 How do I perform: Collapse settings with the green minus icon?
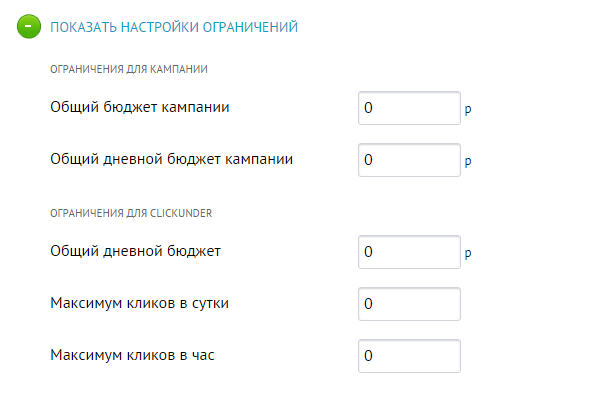pos(29,26)
